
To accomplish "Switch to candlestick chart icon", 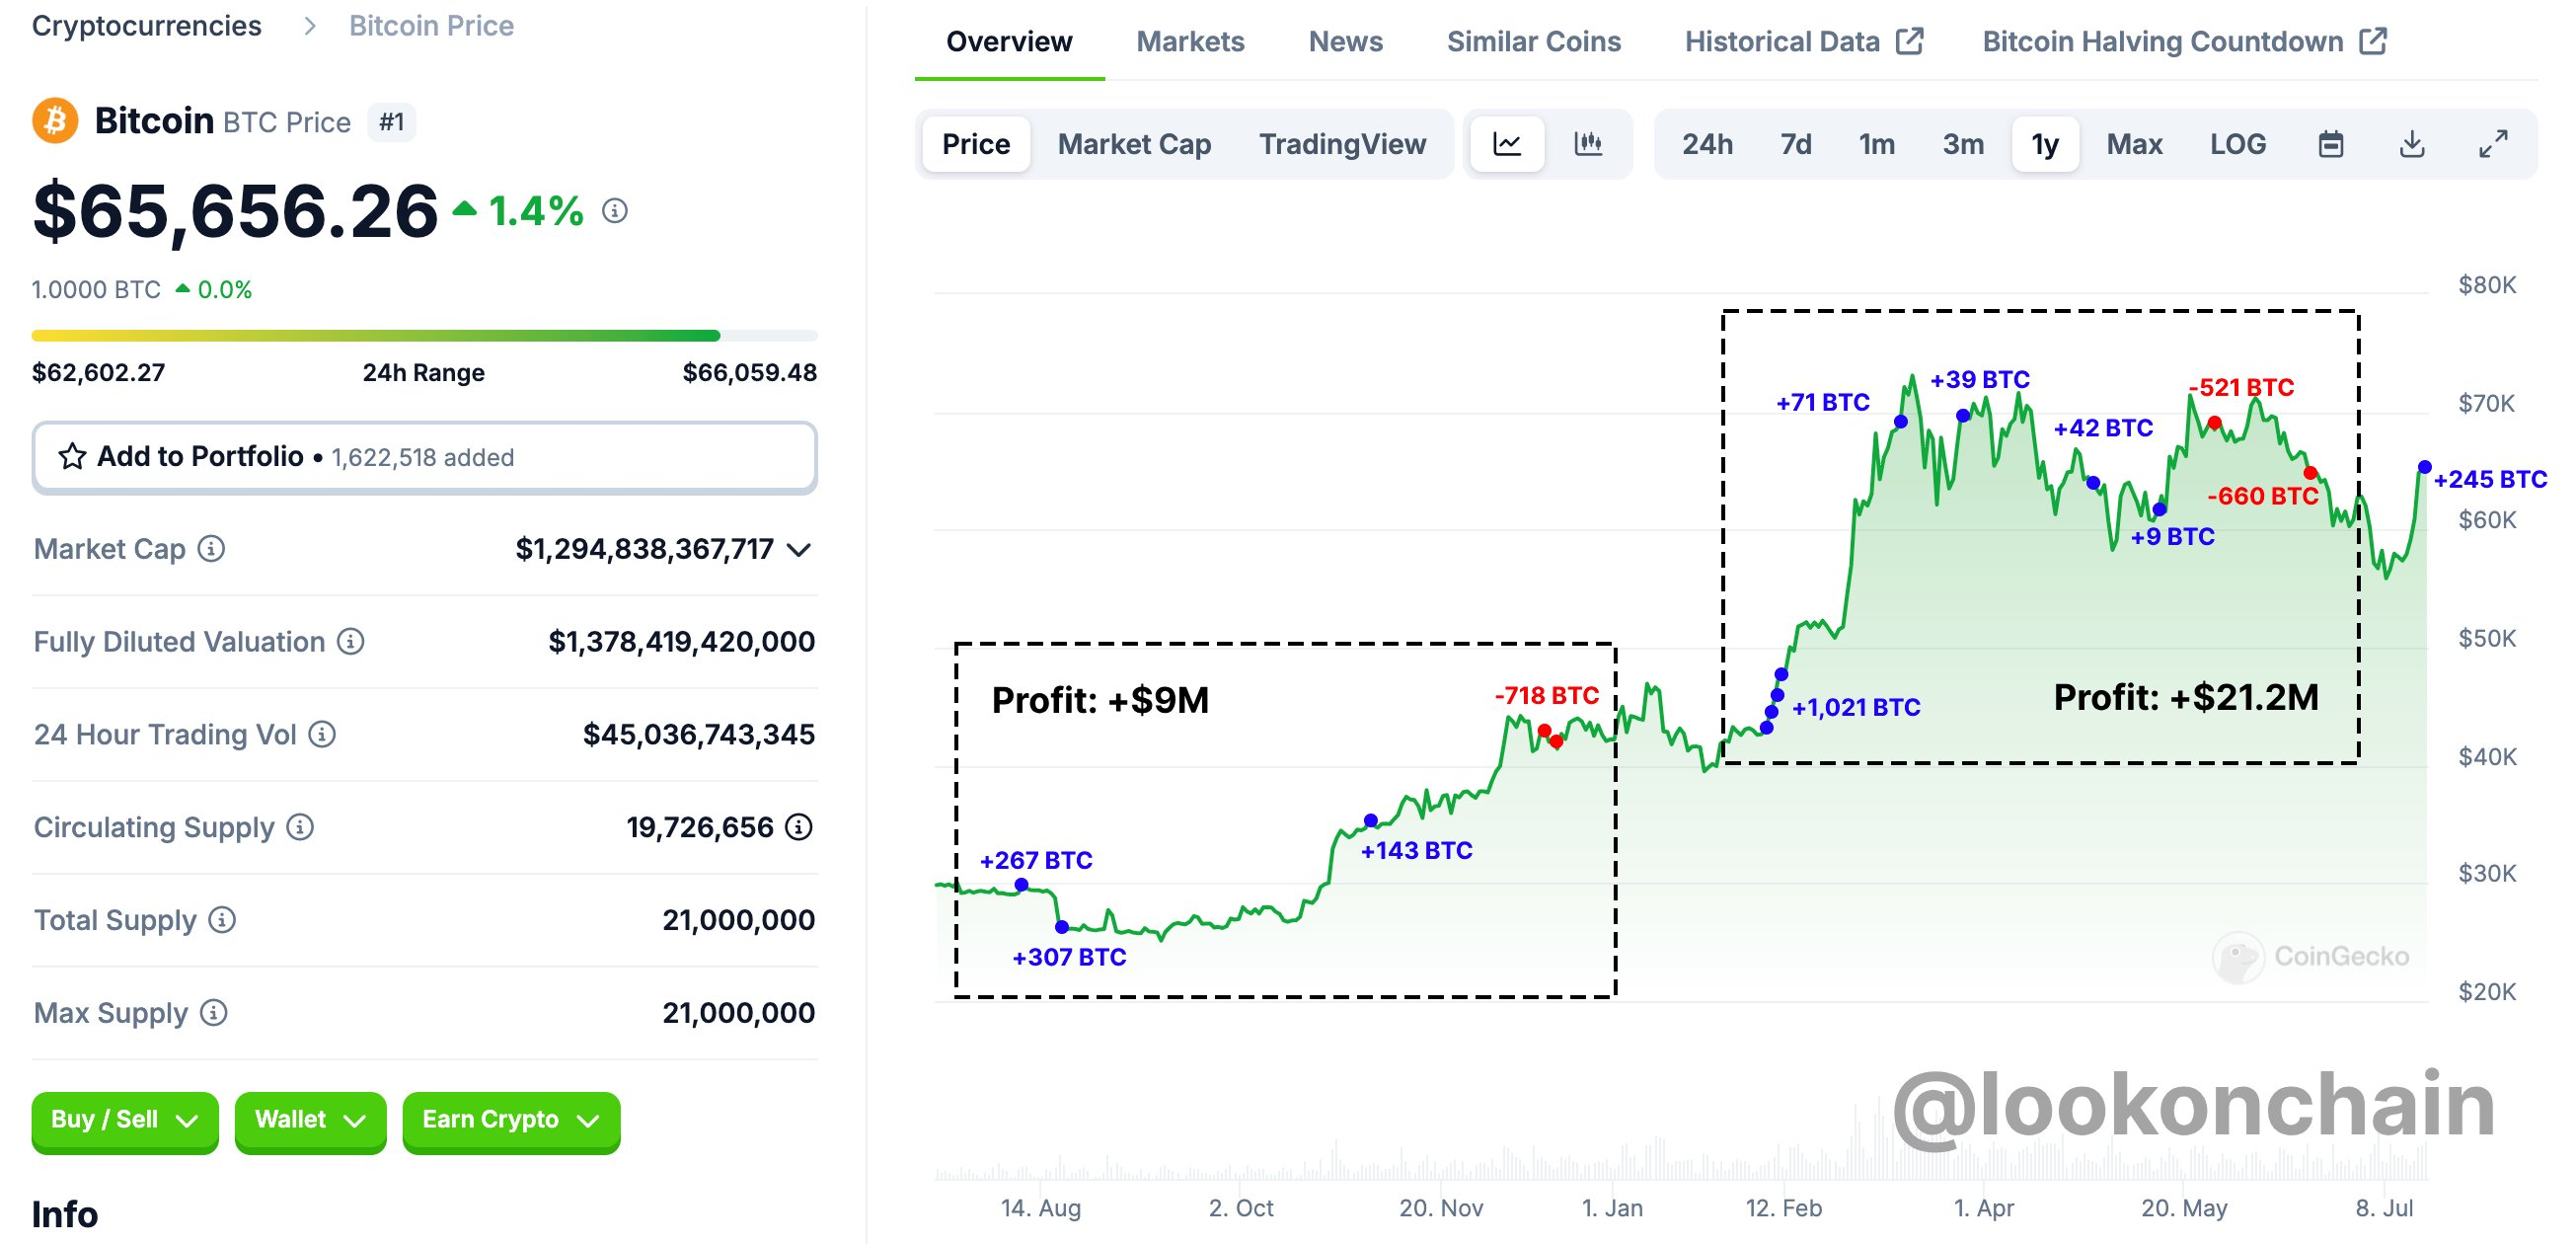I will coord(1587,144).
